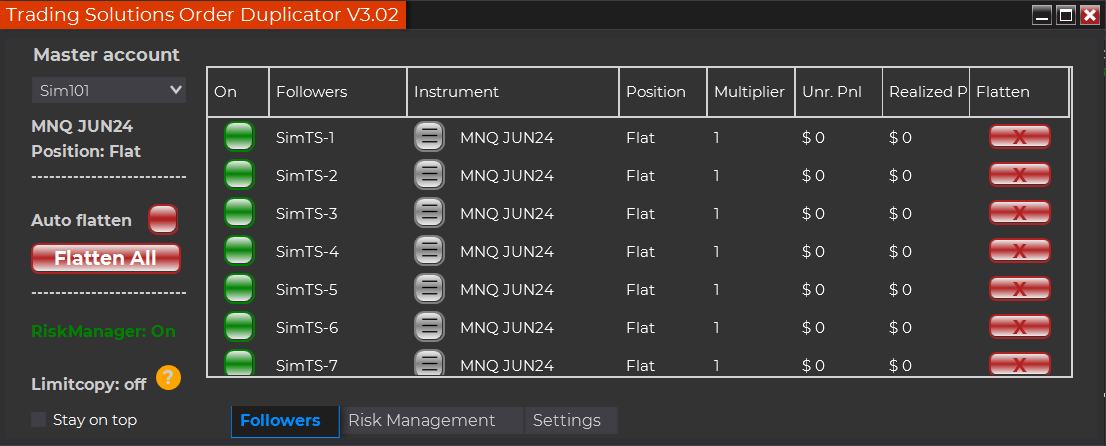Flatten the SimTS-4 follower position

tap(1019, 251)
